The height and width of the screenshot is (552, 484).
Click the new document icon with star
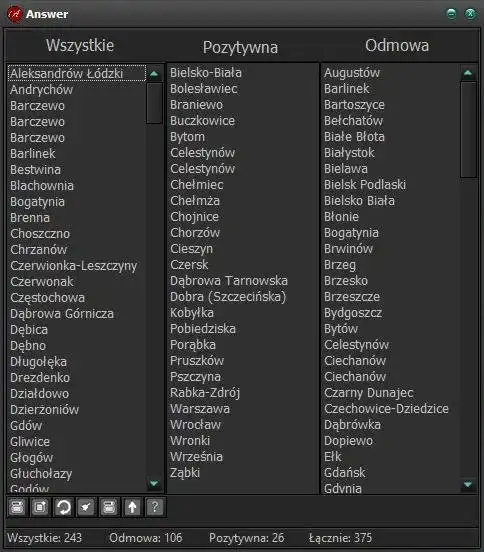click(40, 507)
